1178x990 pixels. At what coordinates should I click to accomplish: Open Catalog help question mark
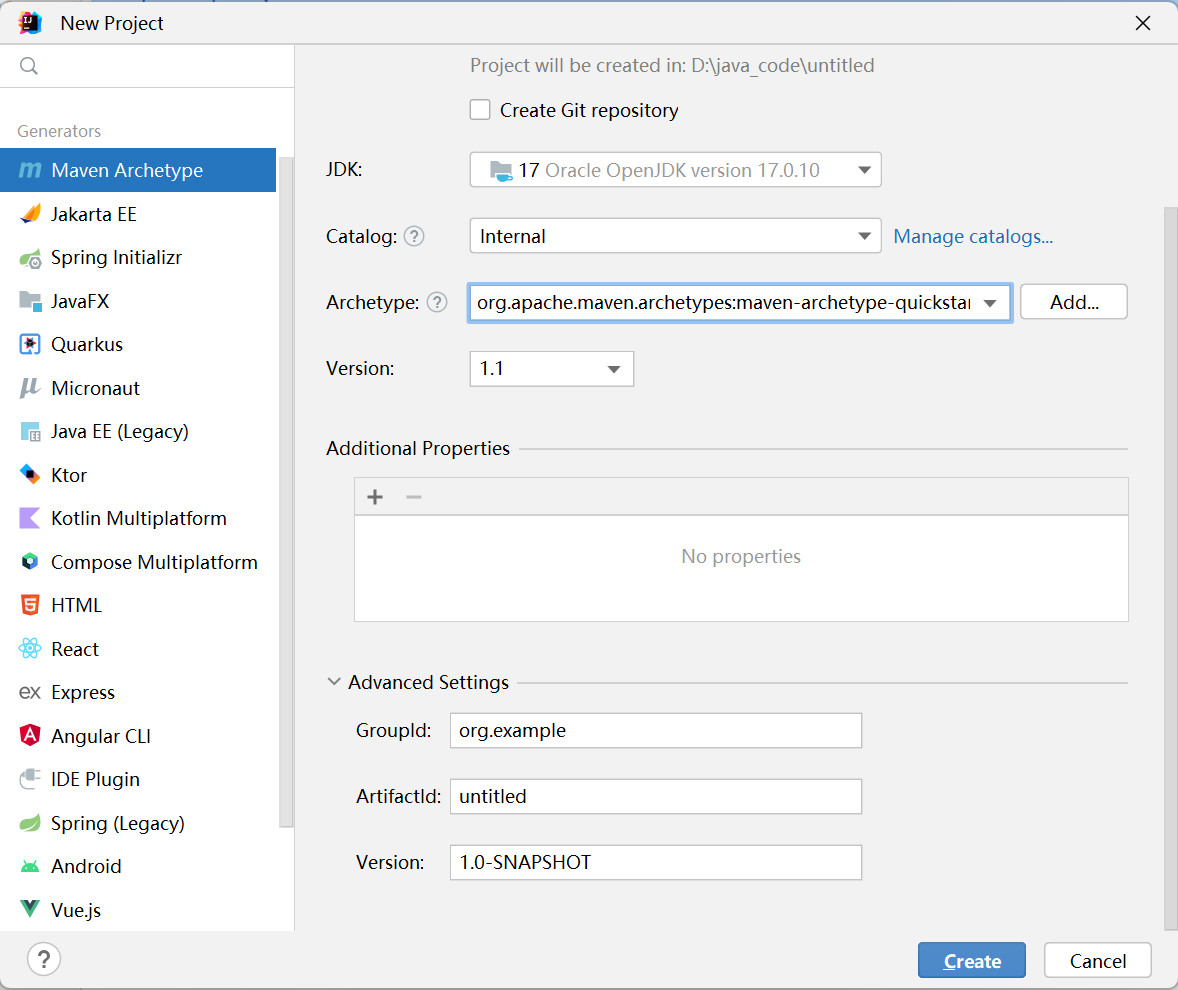[x=414, y=237]
